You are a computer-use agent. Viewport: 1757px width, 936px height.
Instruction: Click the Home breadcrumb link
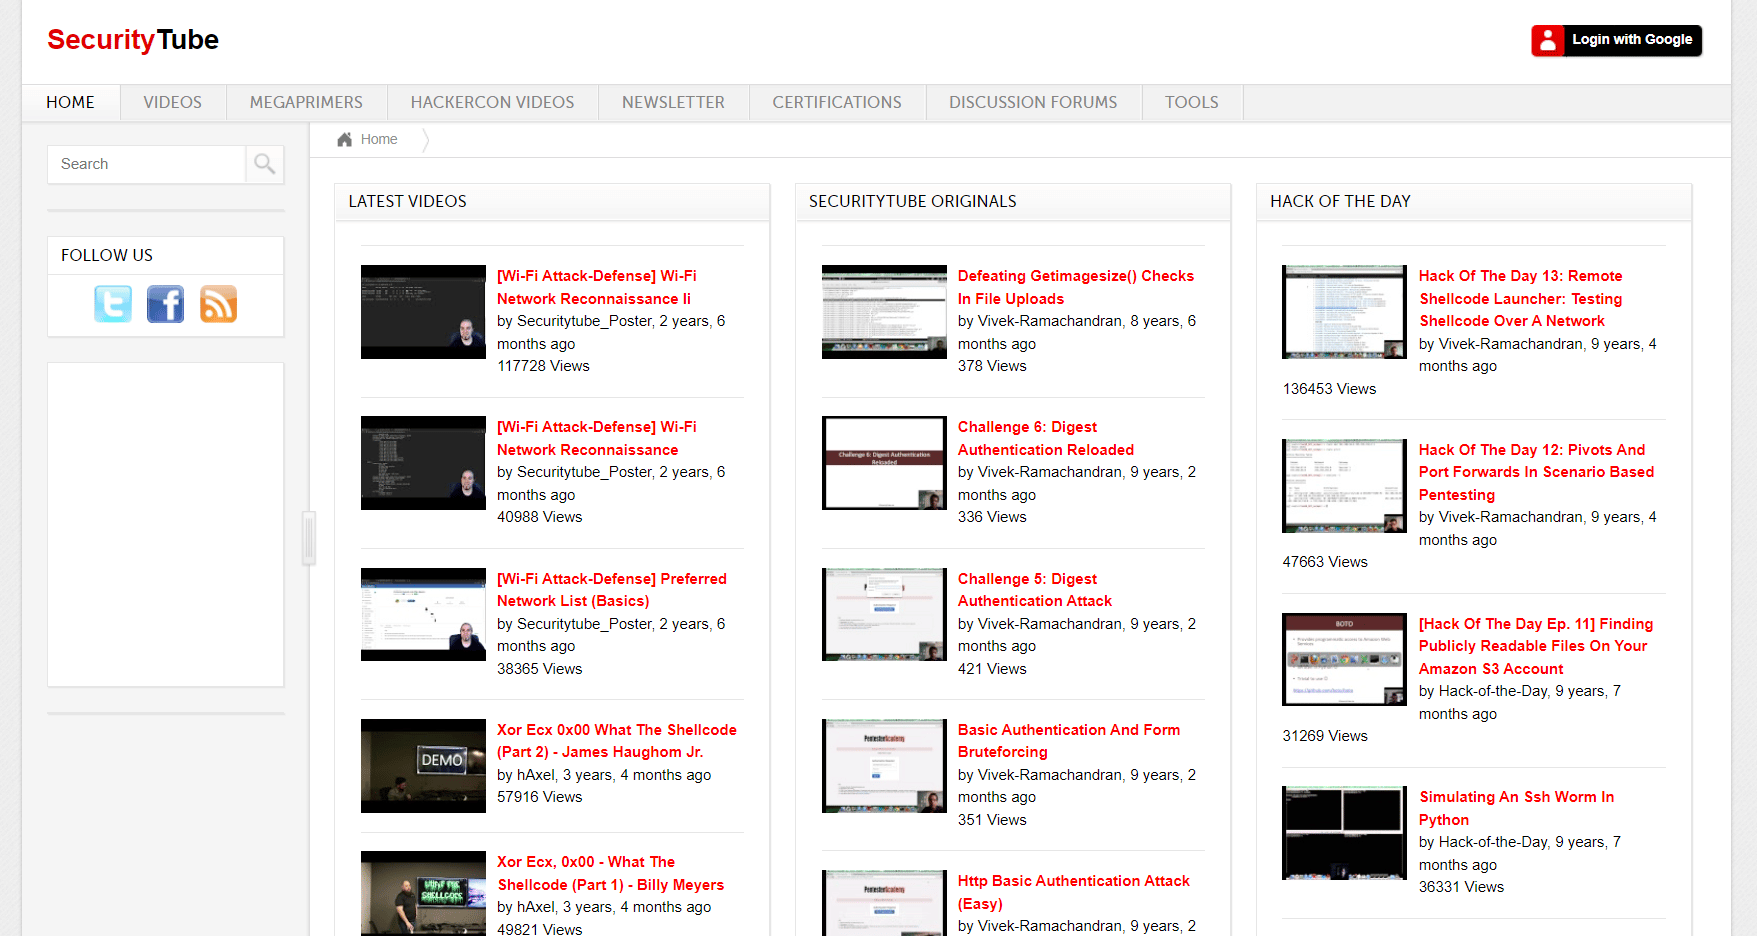(379, 139)
